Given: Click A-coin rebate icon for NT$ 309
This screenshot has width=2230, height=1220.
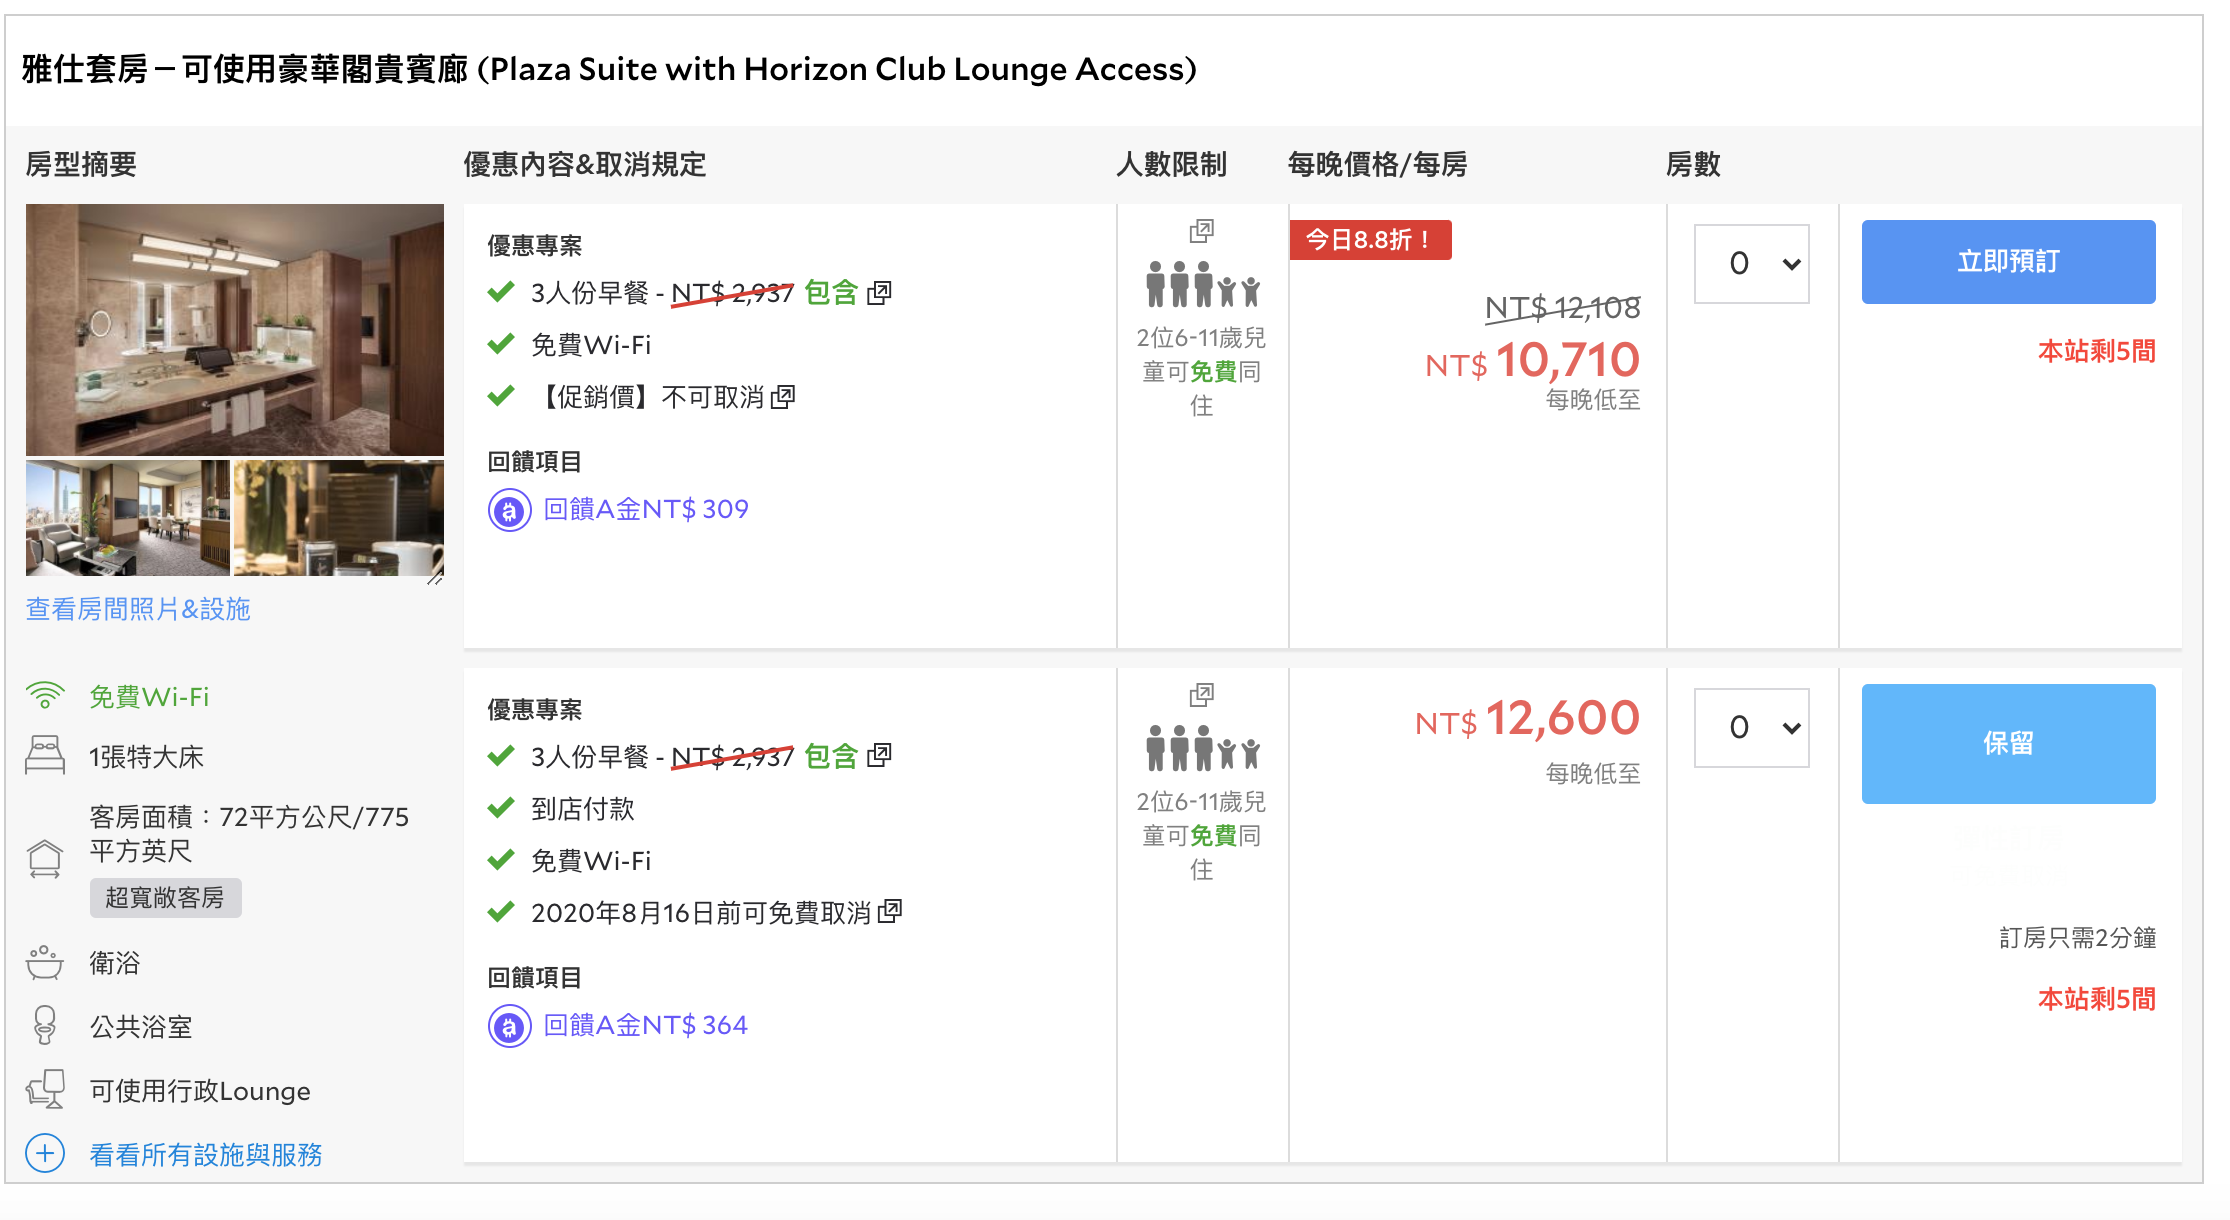Looking at the screenshot, I should coord(510,511).
